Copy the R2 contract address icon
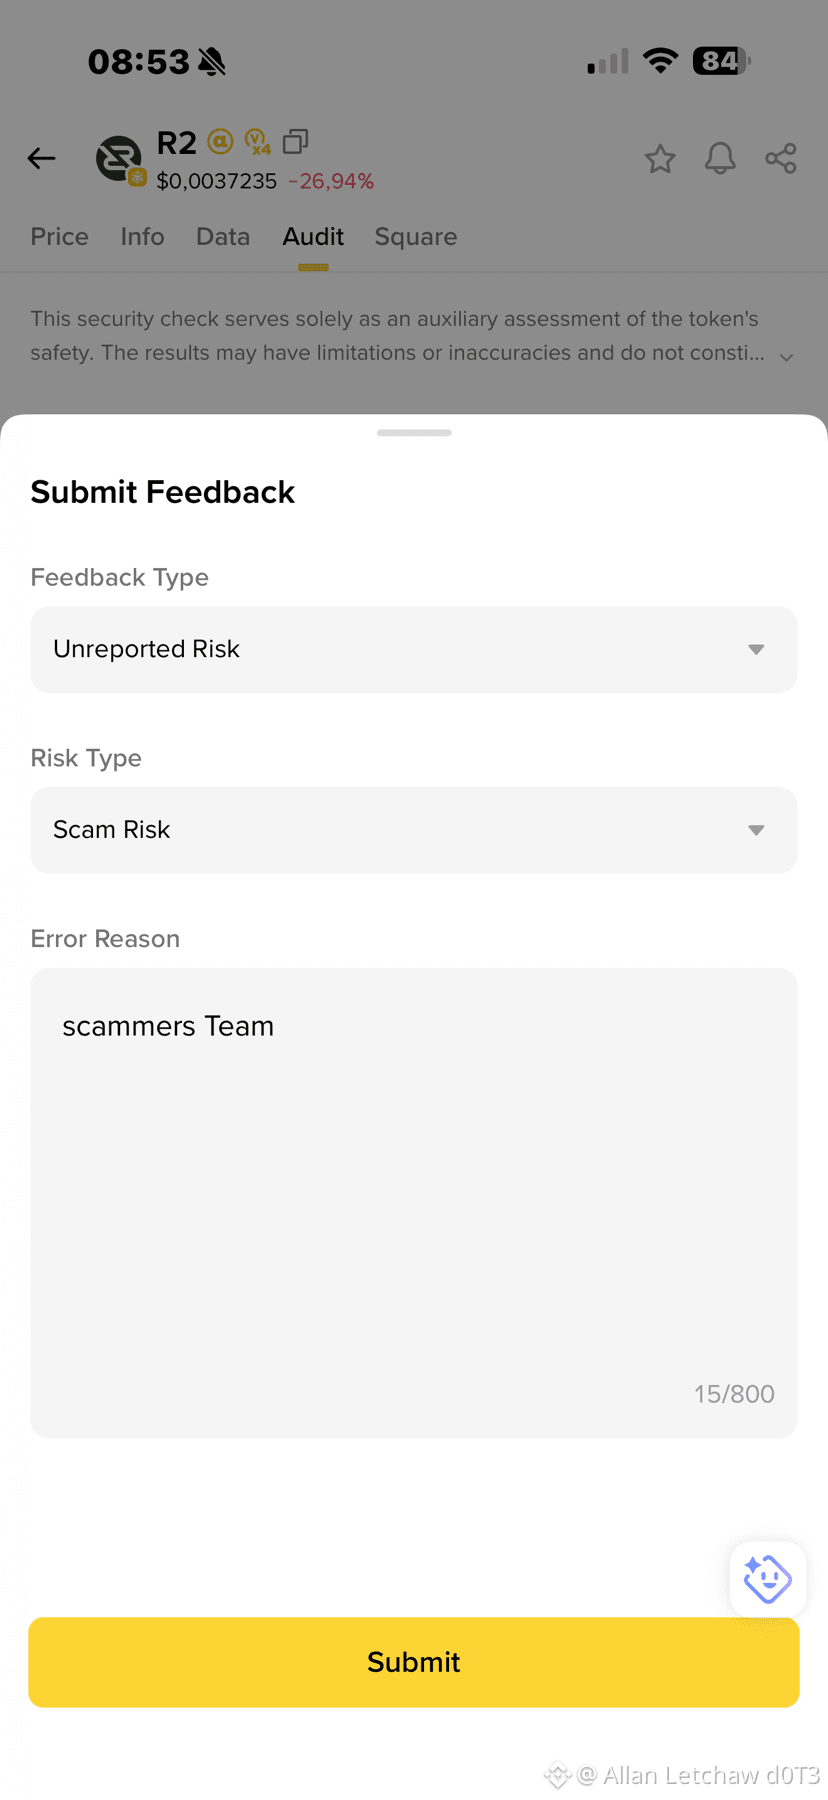Image resolution: width=828 pixels, height=1800 pixels. tap(295, 142)
